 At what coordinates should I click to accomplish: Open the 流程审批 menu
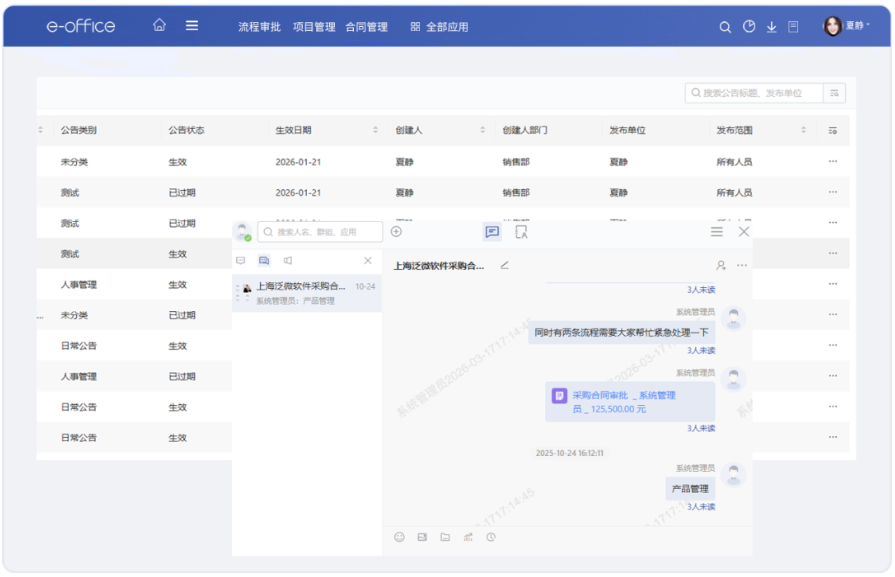(x=259, y=27)
